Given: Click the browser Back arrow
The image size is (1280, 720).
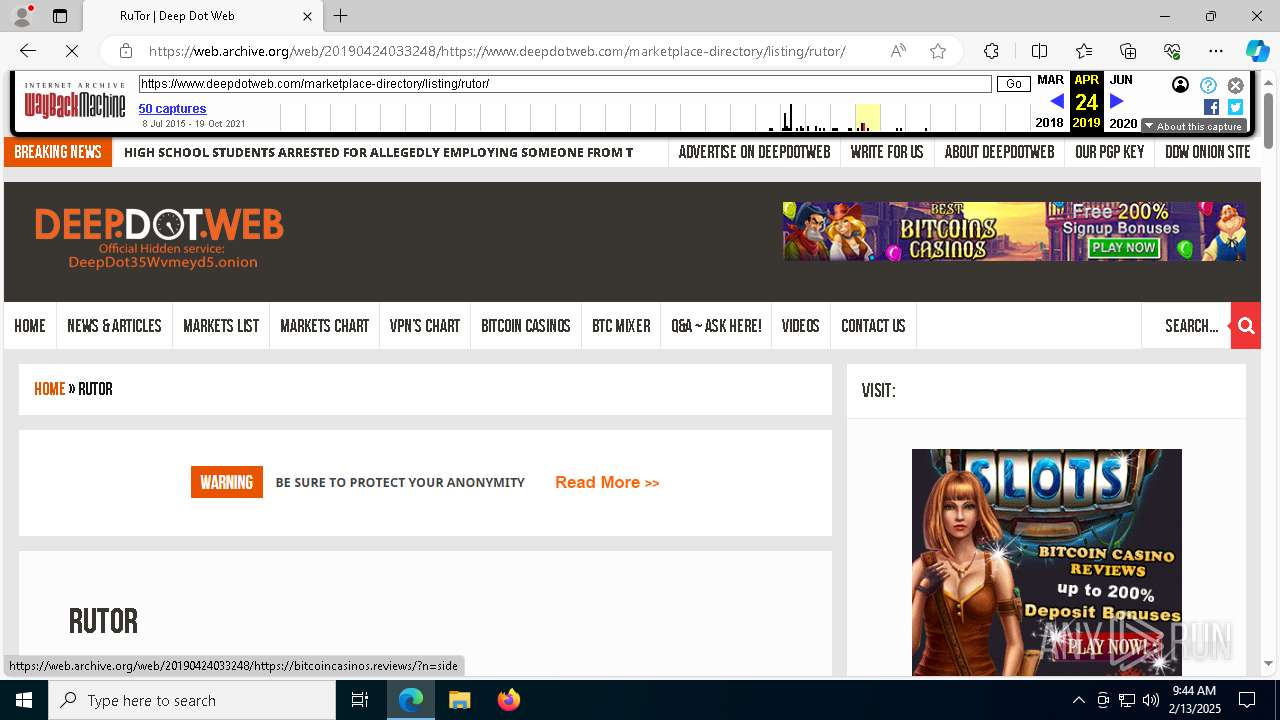Looking at the screenshot, I should point(28,51).
